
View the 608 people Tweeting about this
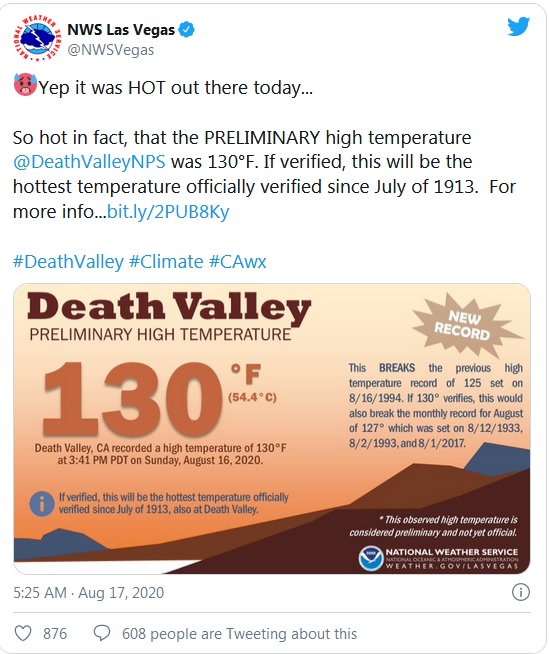click(x=239, y=634)
